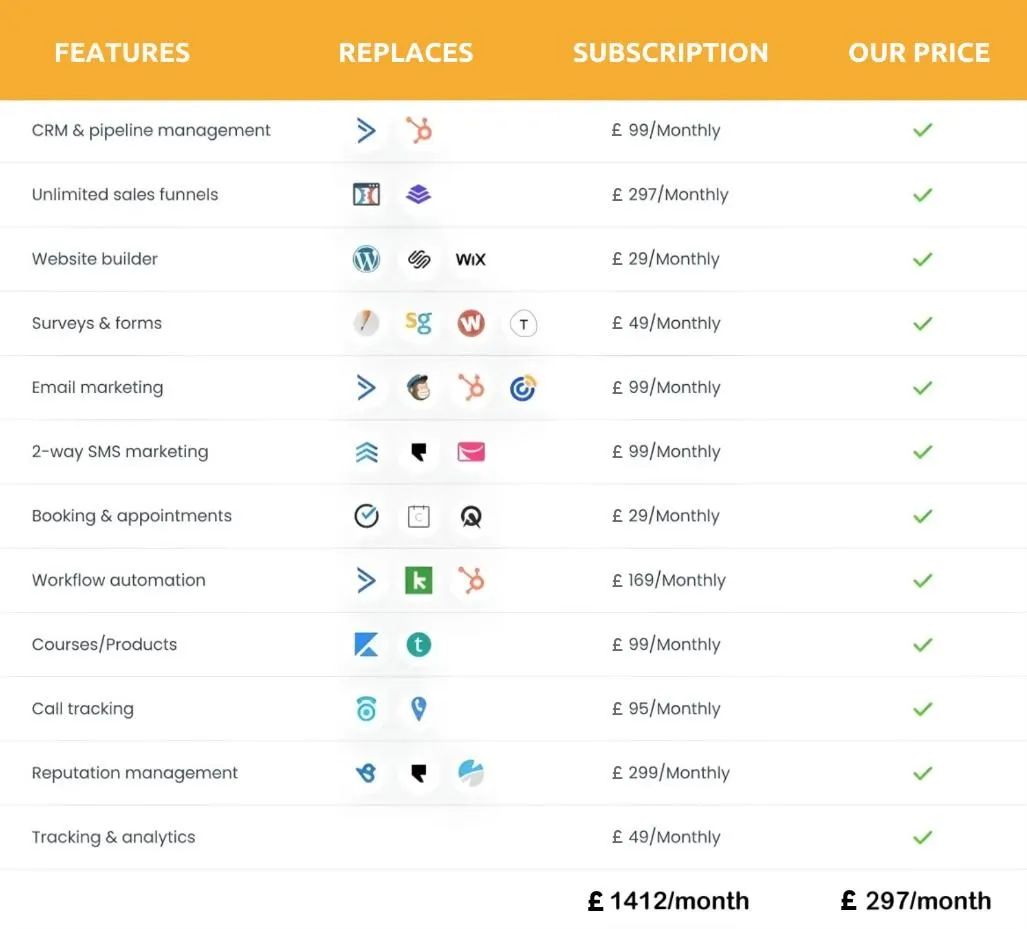
Task: Click the ClickFunnels icon beside Unlimited sales funnels
Action: click(366, 194)
